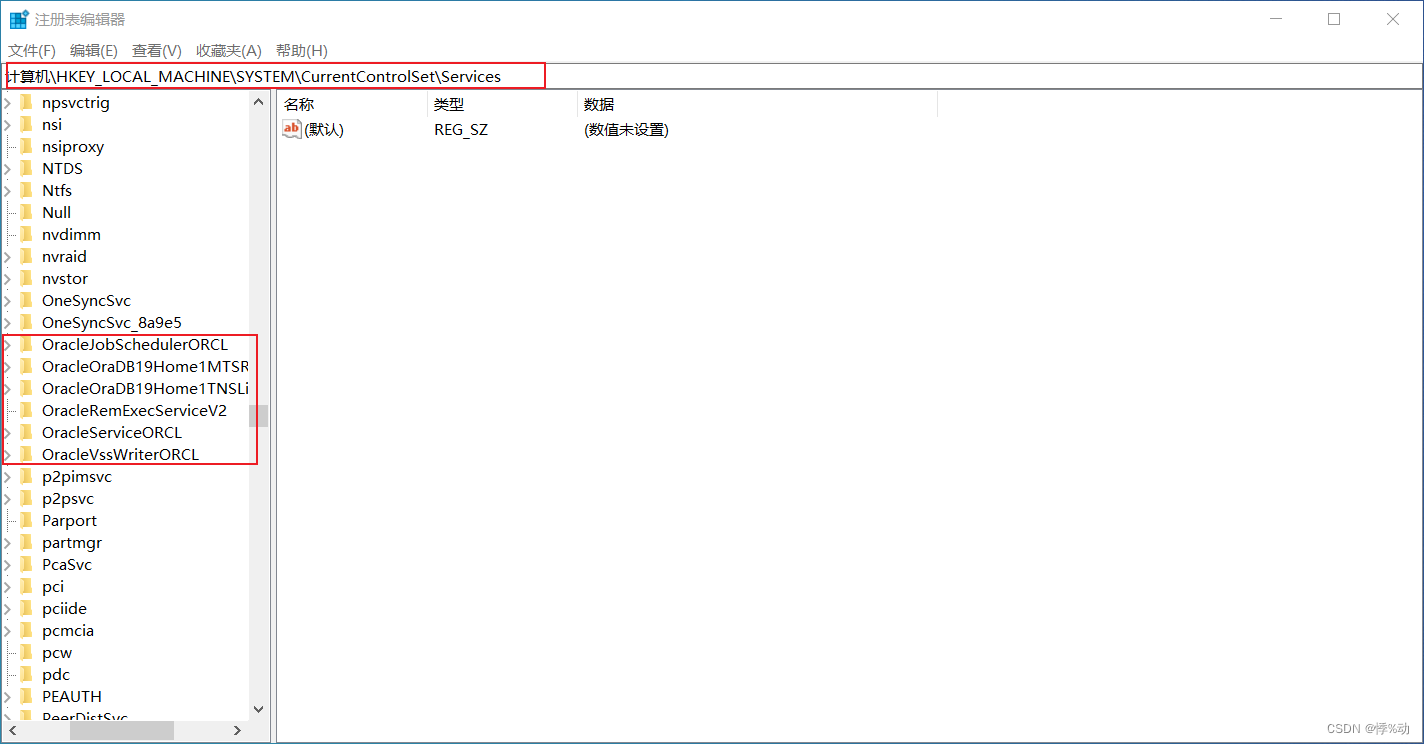This screenshot has width=1424, height=744.
Task: Expand the nsi key
Action: 8,124
